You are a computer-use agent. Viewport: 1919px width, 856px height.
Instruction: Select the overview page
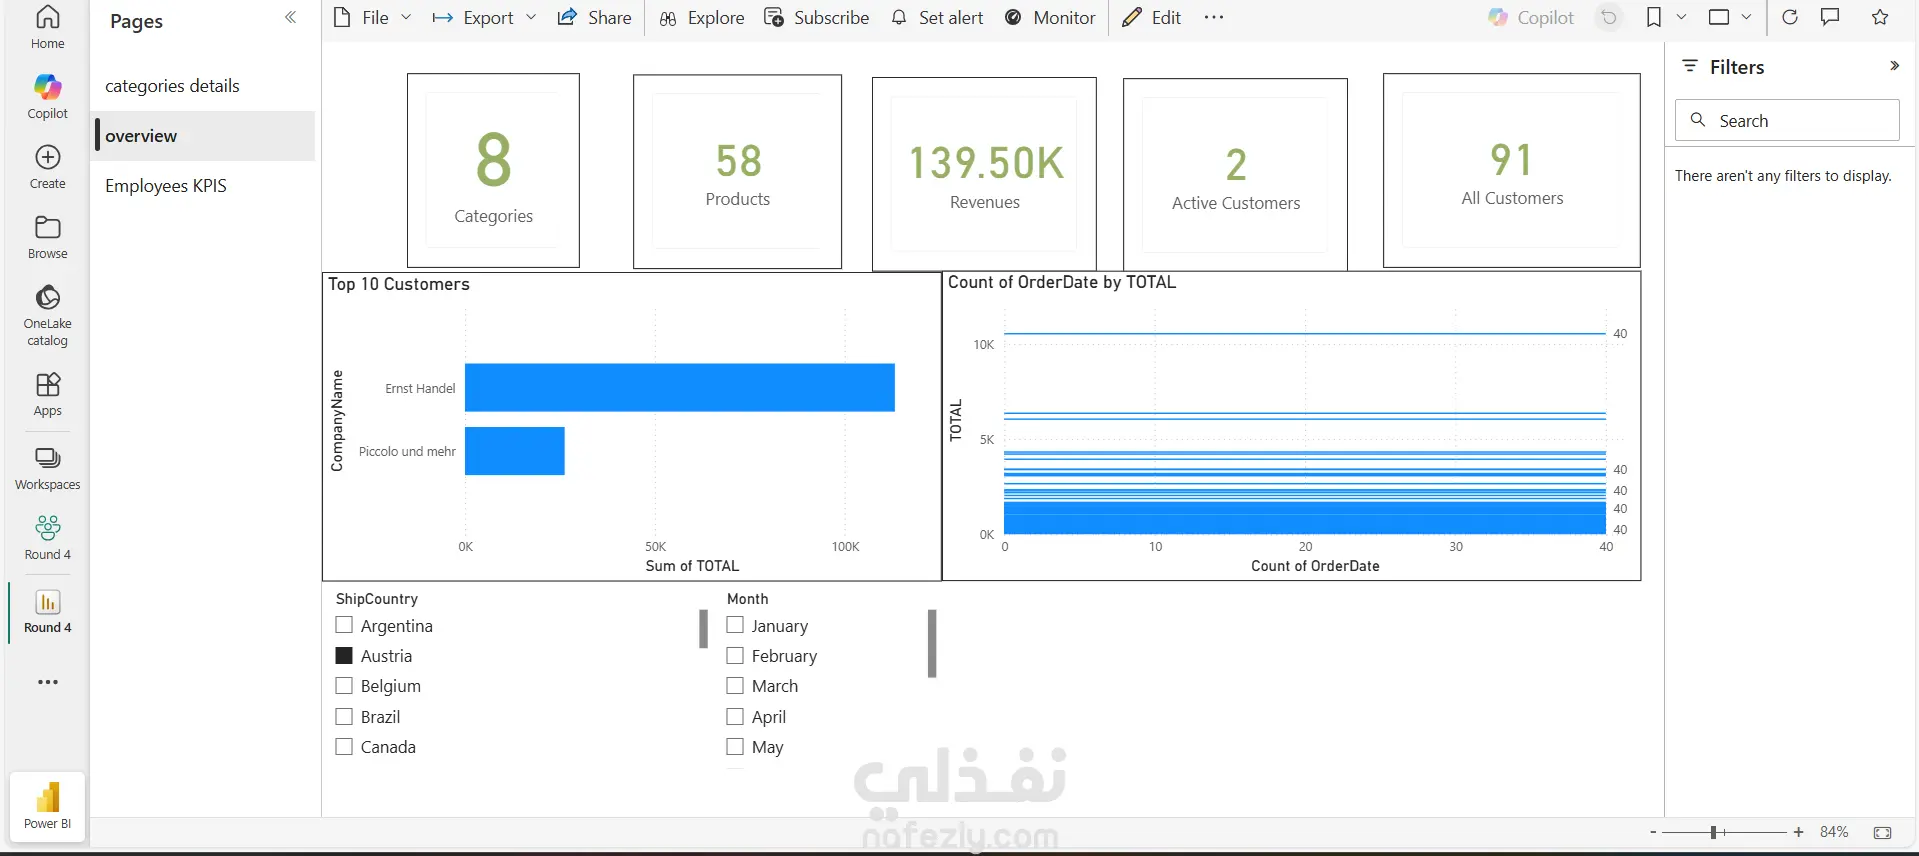(205, 136)
